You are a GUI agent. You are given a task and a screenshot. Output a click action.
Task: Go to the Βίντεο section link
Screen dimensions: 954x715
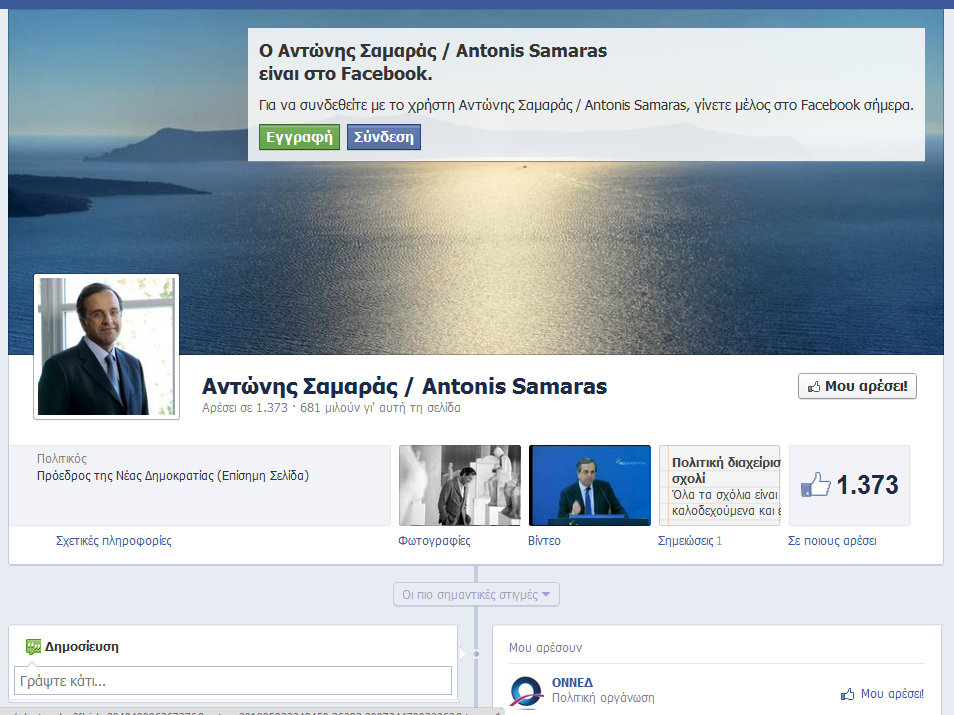pyautogui.click(x=544, y=541)
